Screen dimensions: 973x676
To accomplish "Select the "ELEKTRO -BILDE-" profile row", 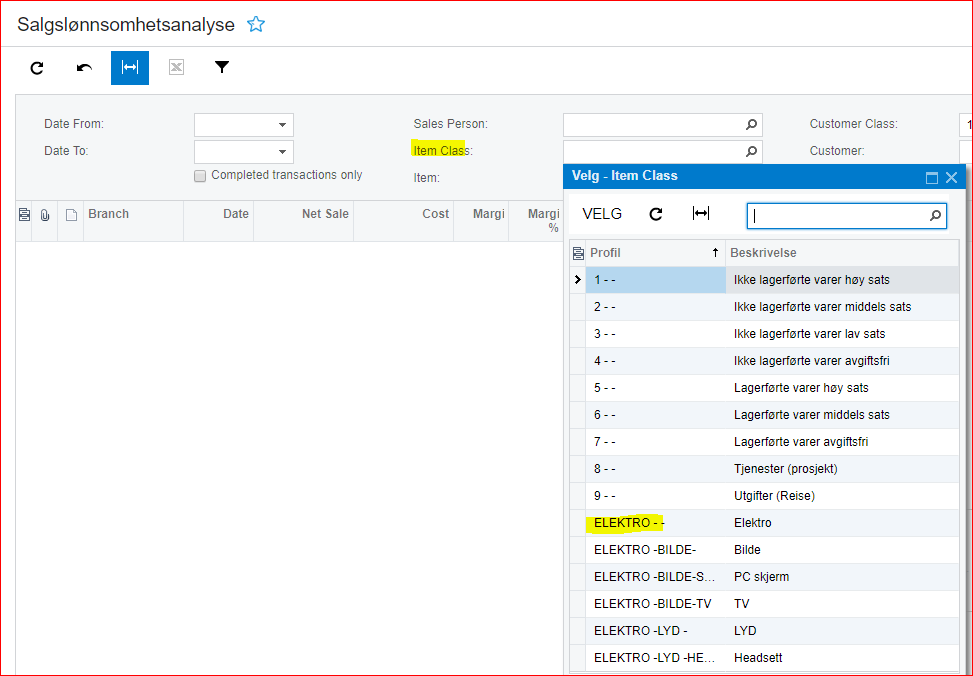I will point(764,550).
